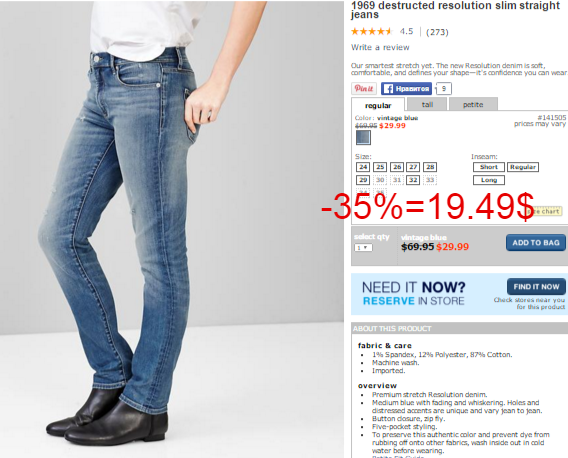The height and width of the screenshot is (458, 568).
Task: Choose size 27
Action: (413, 167)
